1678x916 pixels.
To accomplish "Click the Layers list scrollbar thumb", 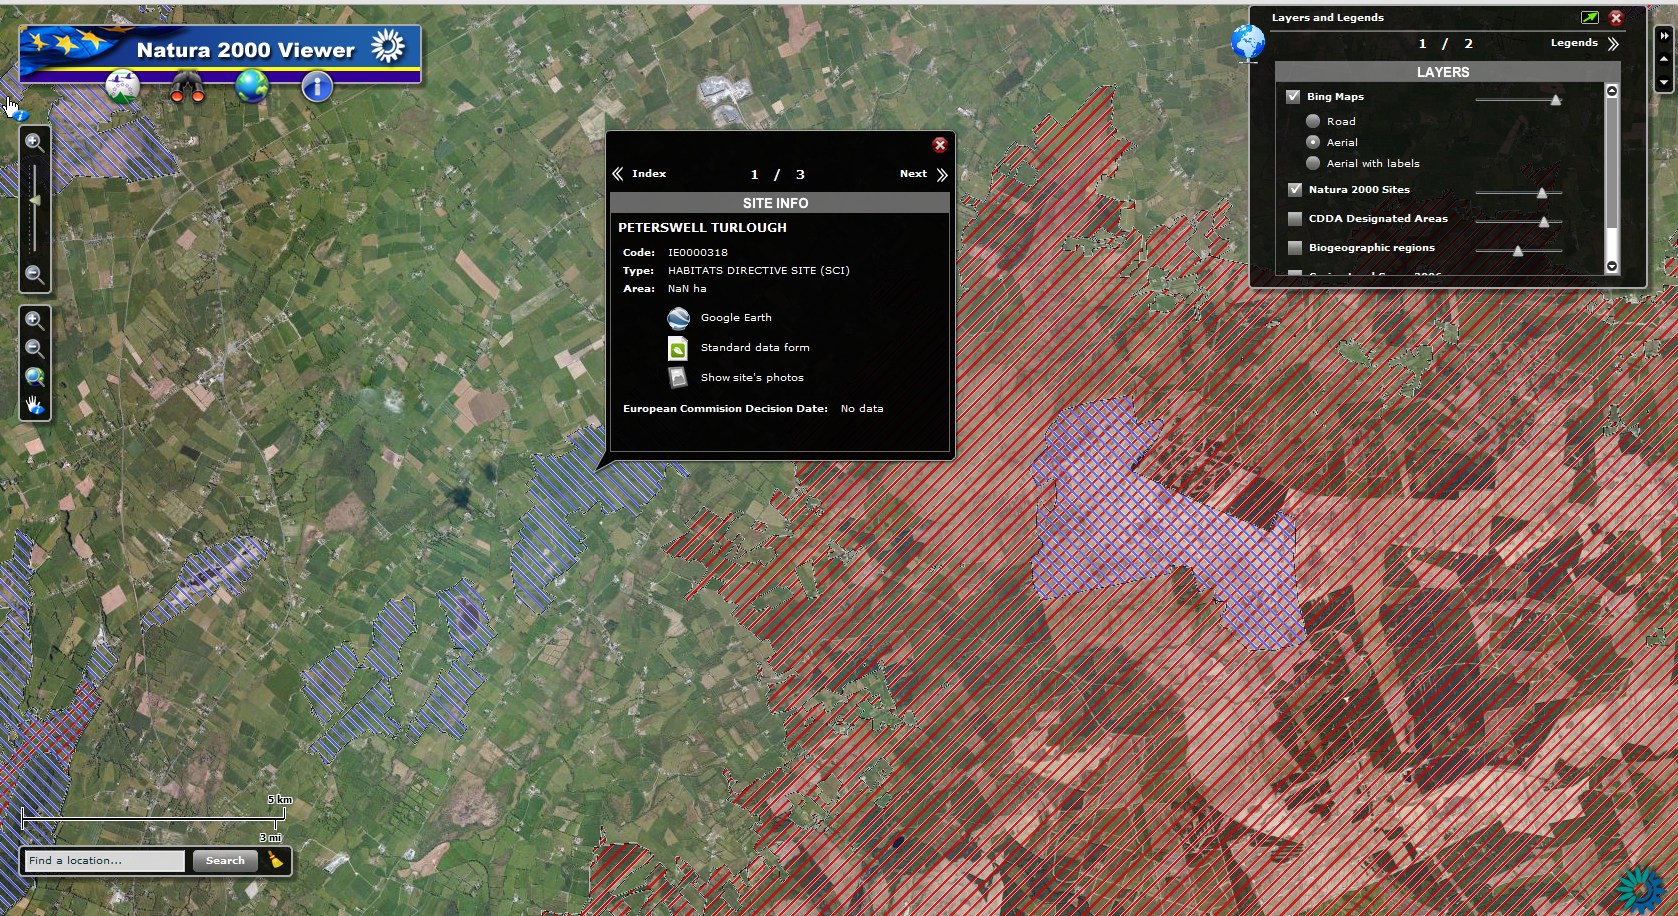I will tap(1611, 163).
